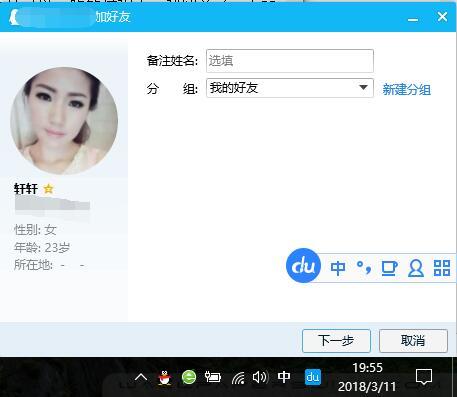Toggle punctuation mode on the IME bar
Screen dimensions: 457x397
(364, 268)
